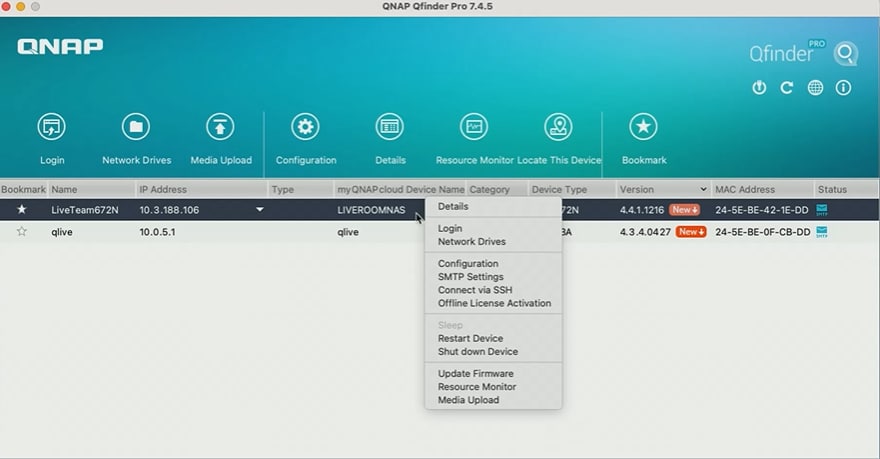Toggle bookmark star for LiveTeam672N
The width and height of the screenshot is (880, 459).
pyautogui.click(x=21, y=209)
